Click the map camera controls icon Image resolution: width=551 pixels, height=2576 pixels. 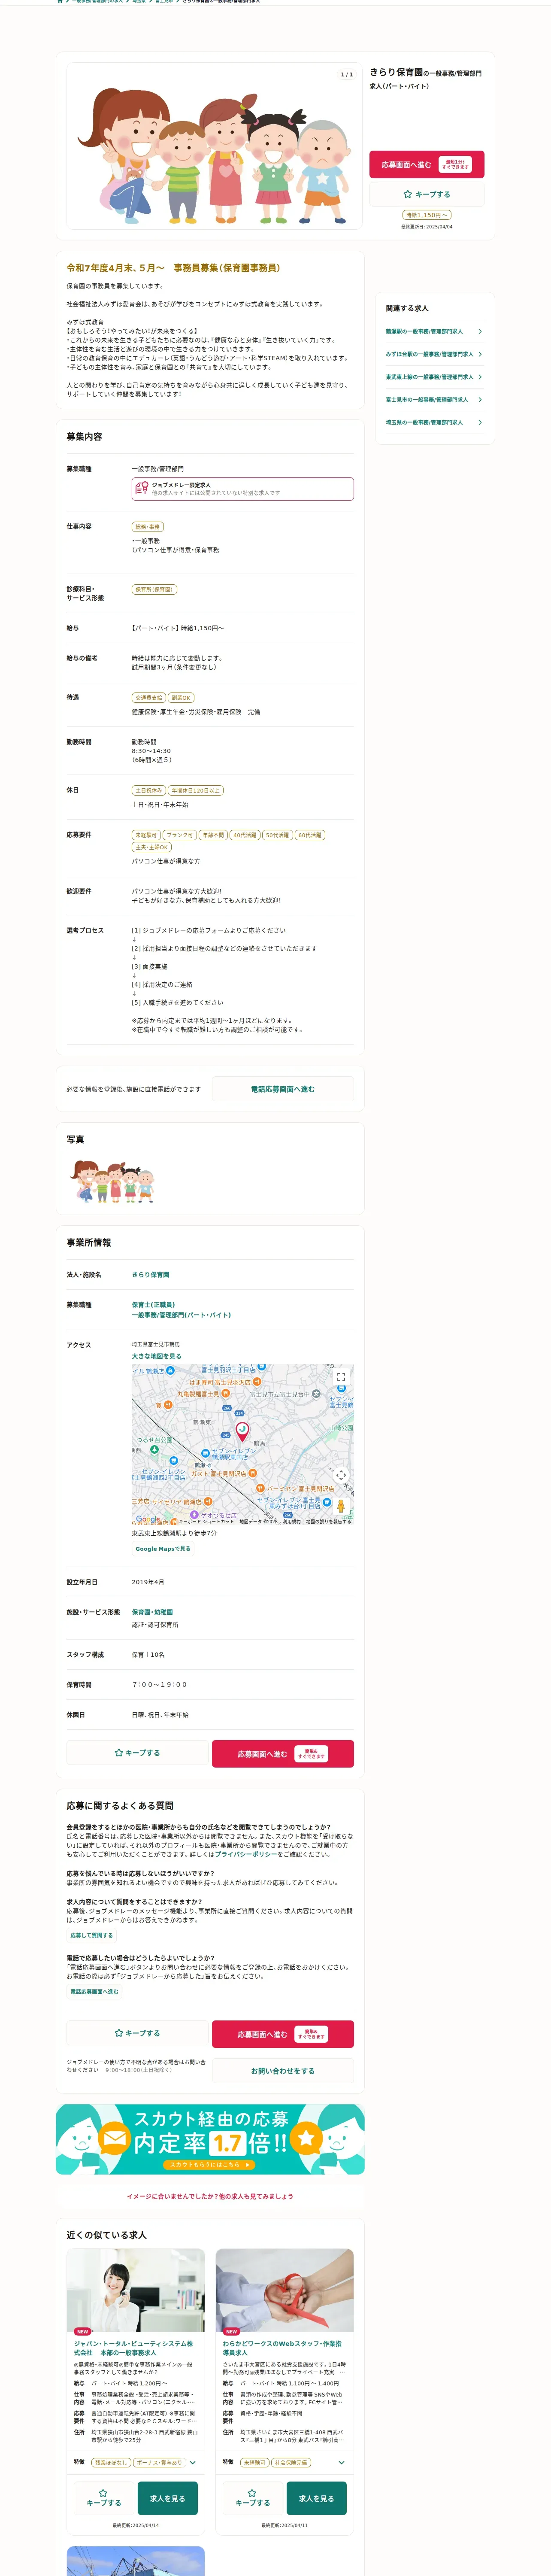click(341, 1475)
